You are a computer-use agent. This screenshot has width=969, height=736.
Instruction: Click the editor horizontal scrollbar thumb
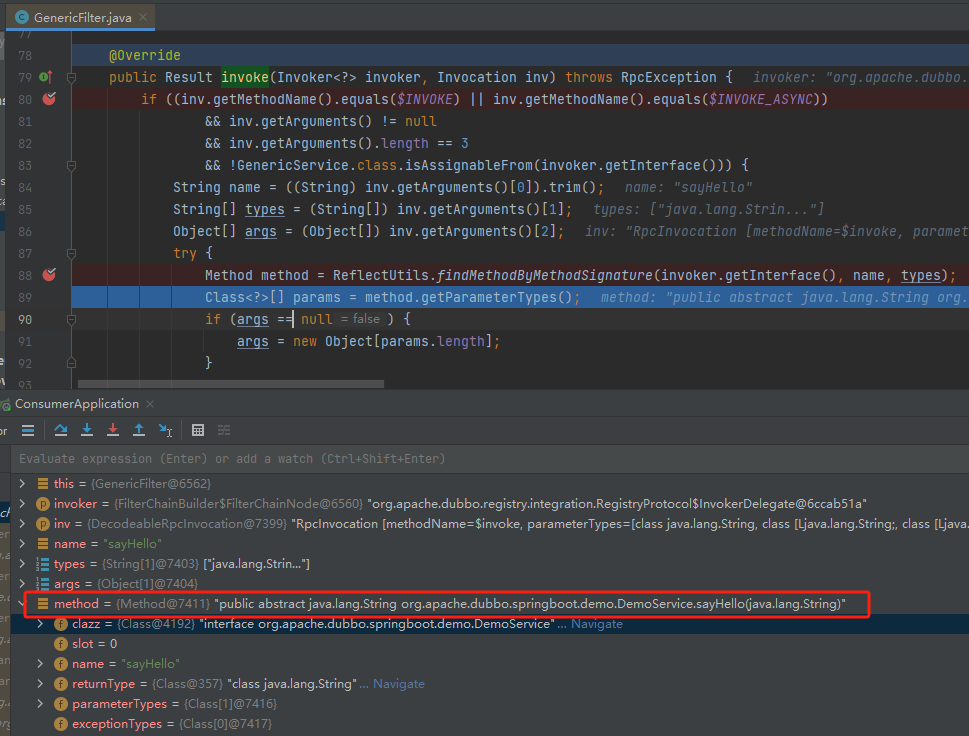pyautogui.click(x=231, y=384)
